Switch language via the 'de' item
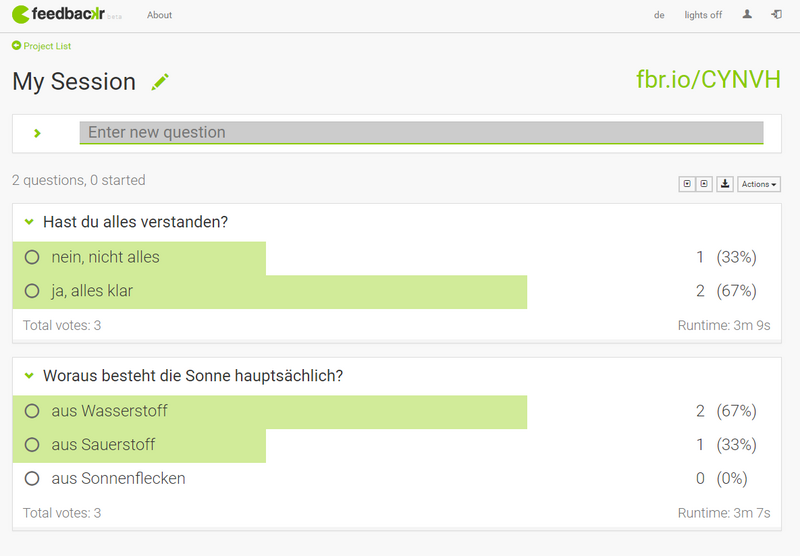 point(659,15)
